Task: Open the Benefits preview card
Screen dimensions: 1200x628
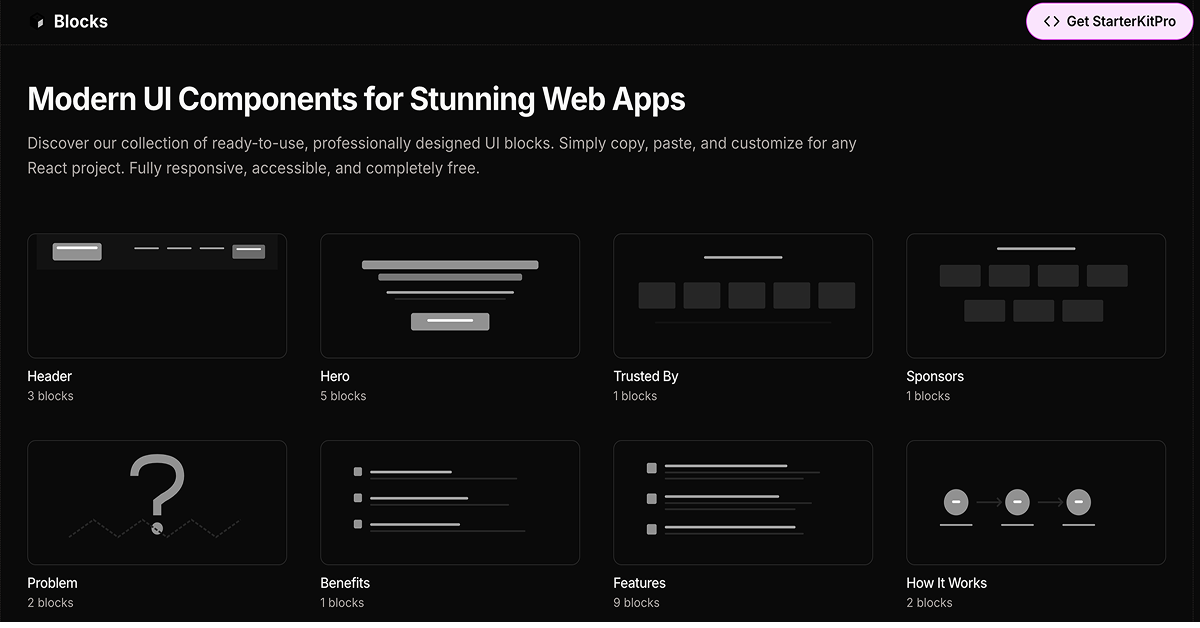Action: tap(450, 502)
